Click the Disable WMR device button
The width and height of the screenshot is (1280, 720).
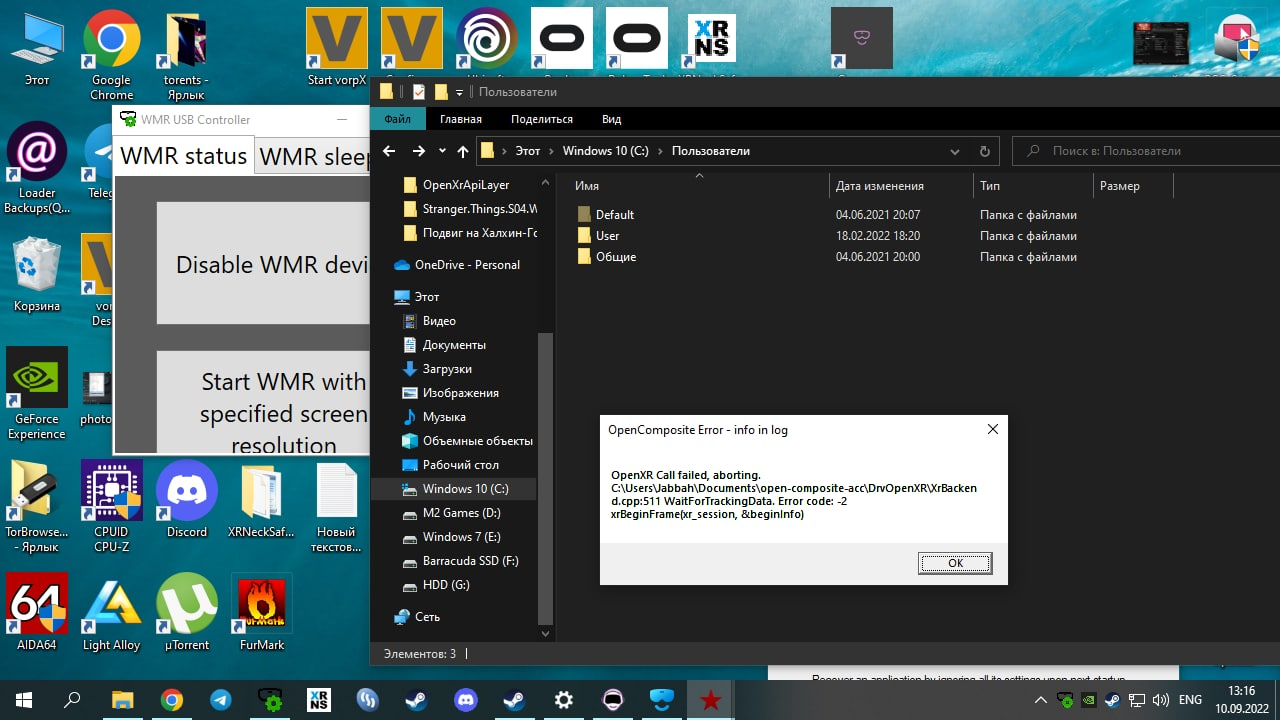[x=265, y=264]
